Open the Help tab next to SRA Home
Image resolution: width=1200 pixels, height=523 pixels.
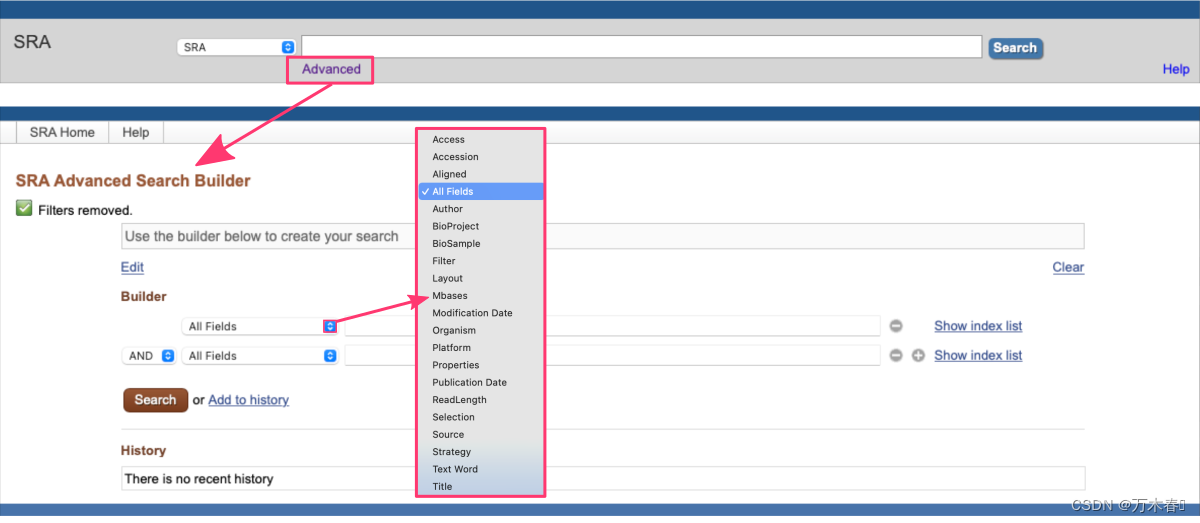(135, 132)
